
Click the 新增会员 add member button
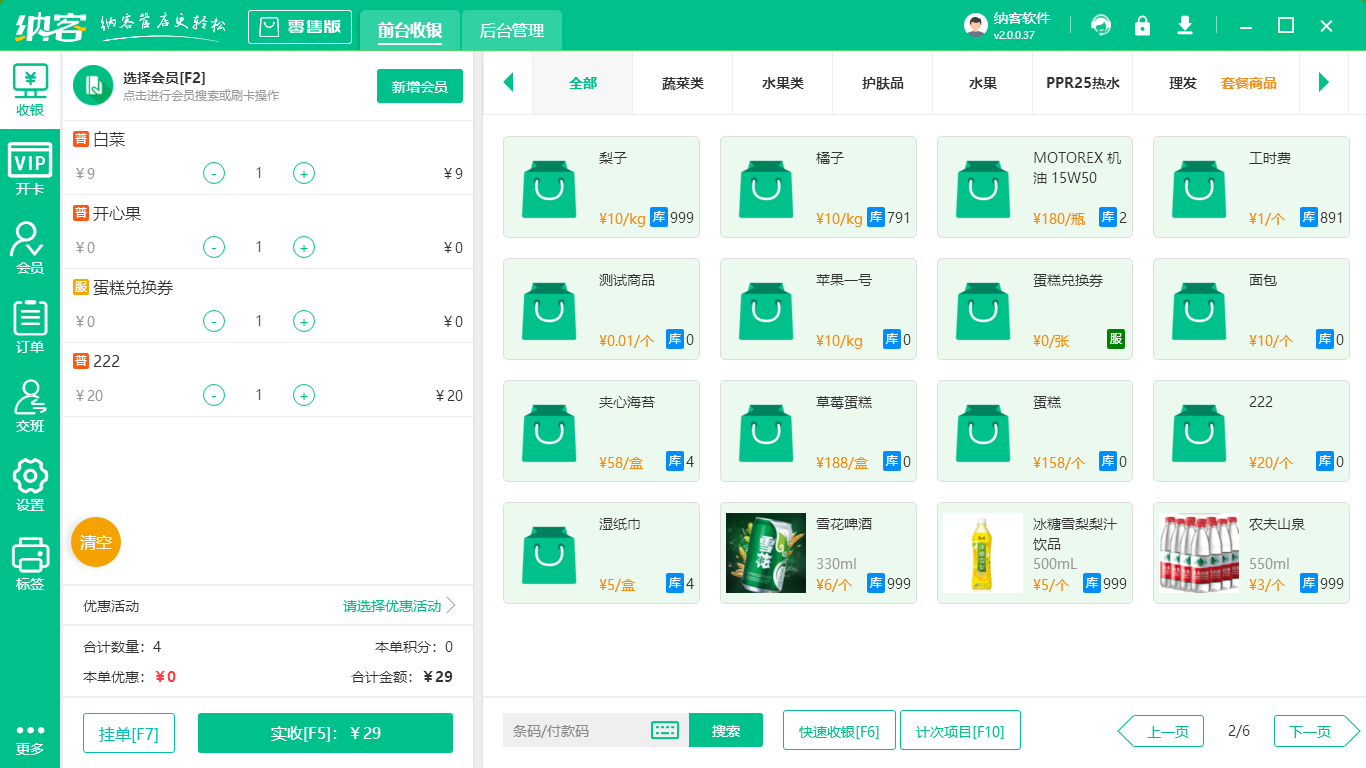[419, 87]
